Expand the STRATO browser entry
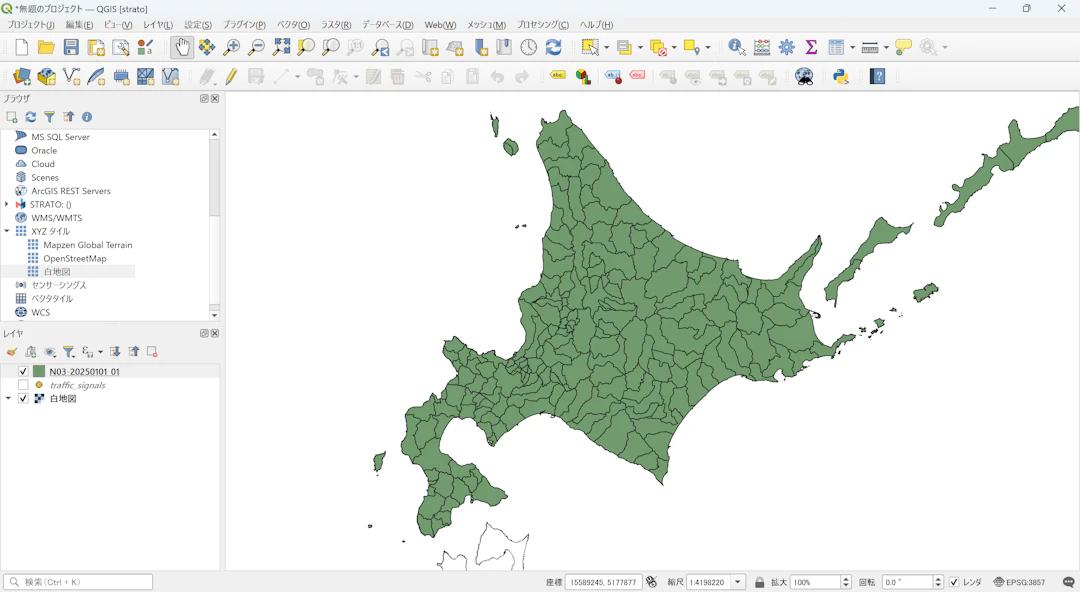 coord(7,204)
